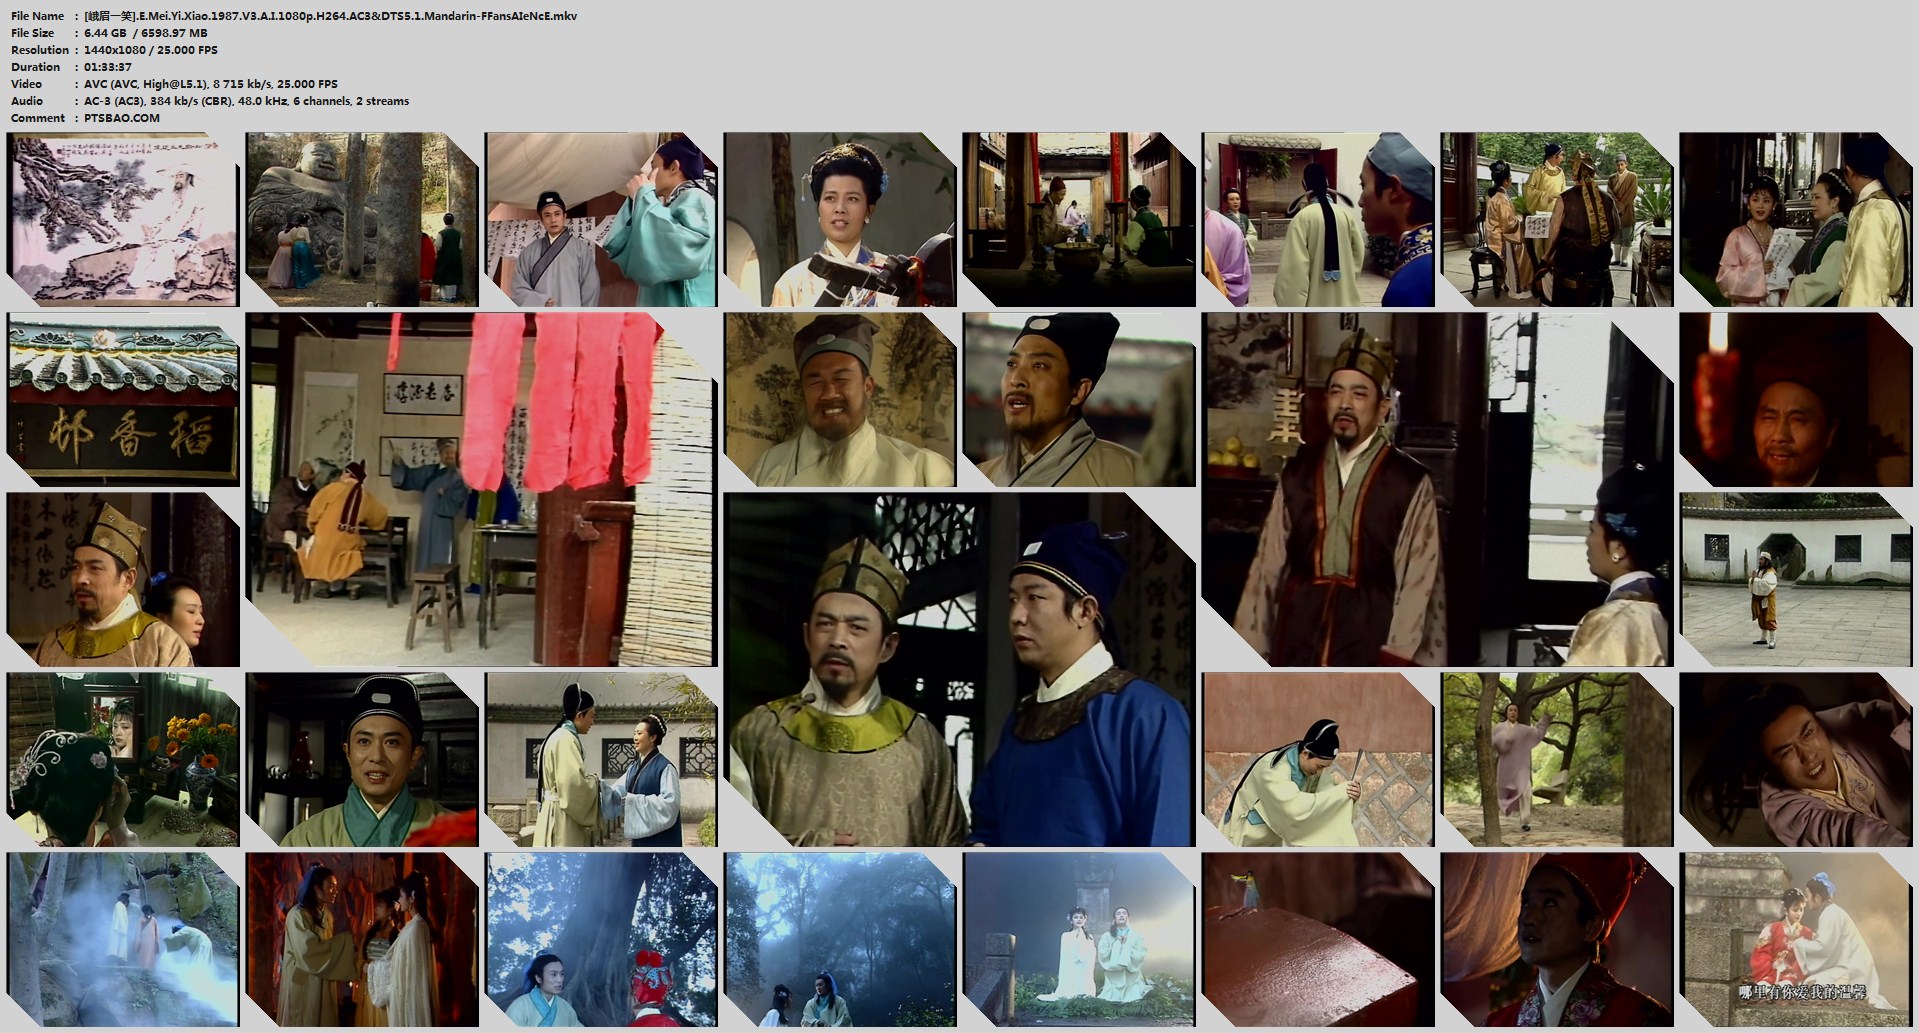
Task: Click the couple thumbnail with Chinese subtitle
Action: pos(1795,939)
